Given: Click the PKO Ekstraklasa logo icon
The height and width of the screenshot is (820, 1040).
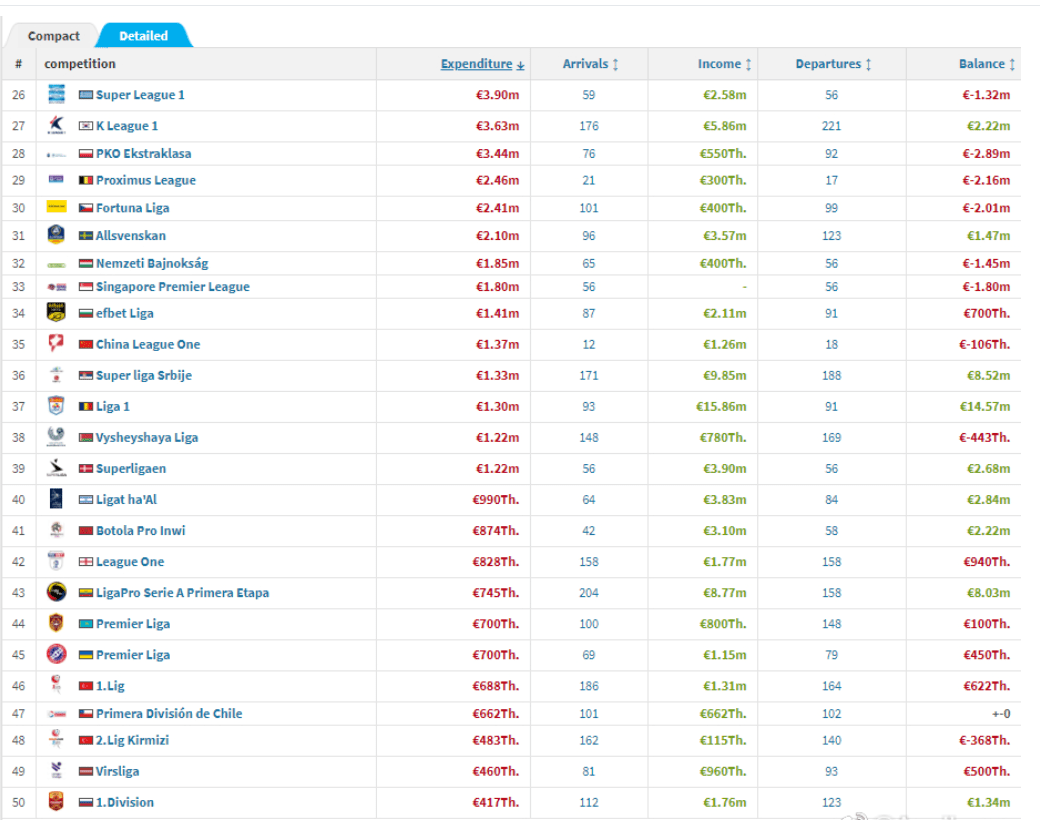Looking at the screenshot, I should click(56, 155).
